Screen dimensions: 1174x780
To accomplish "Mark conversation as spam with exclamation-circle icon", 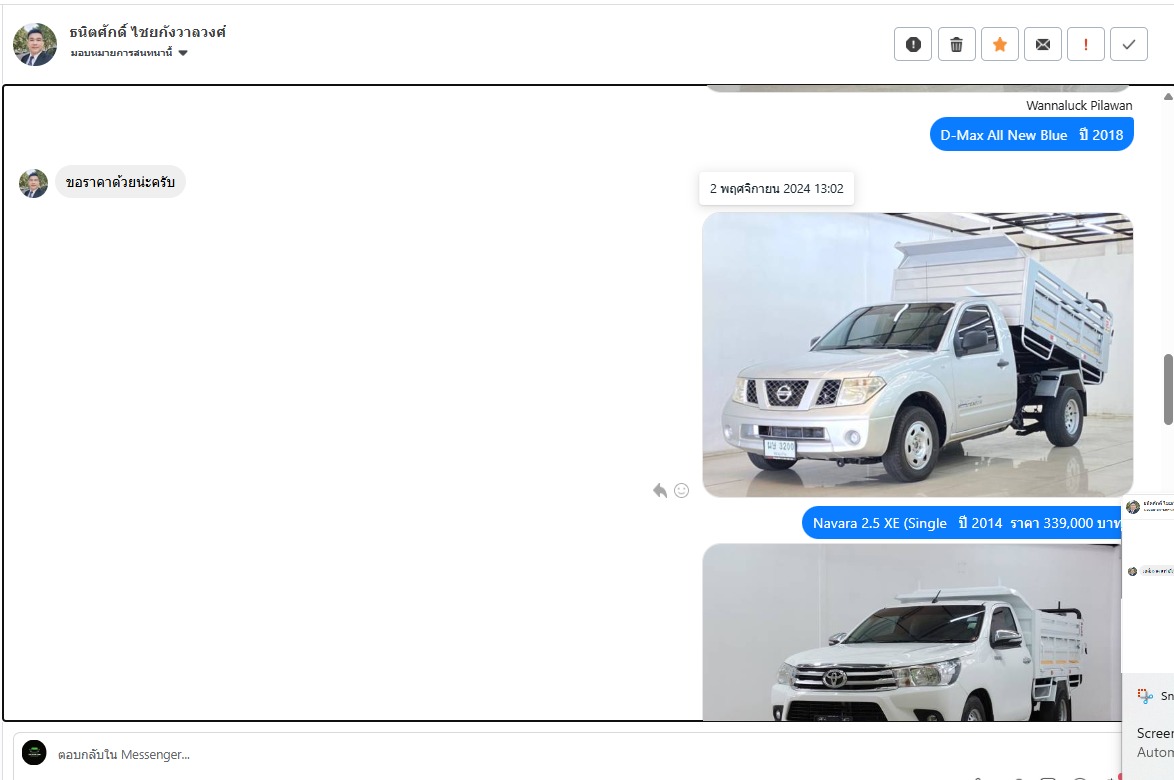I will point(913,44).
